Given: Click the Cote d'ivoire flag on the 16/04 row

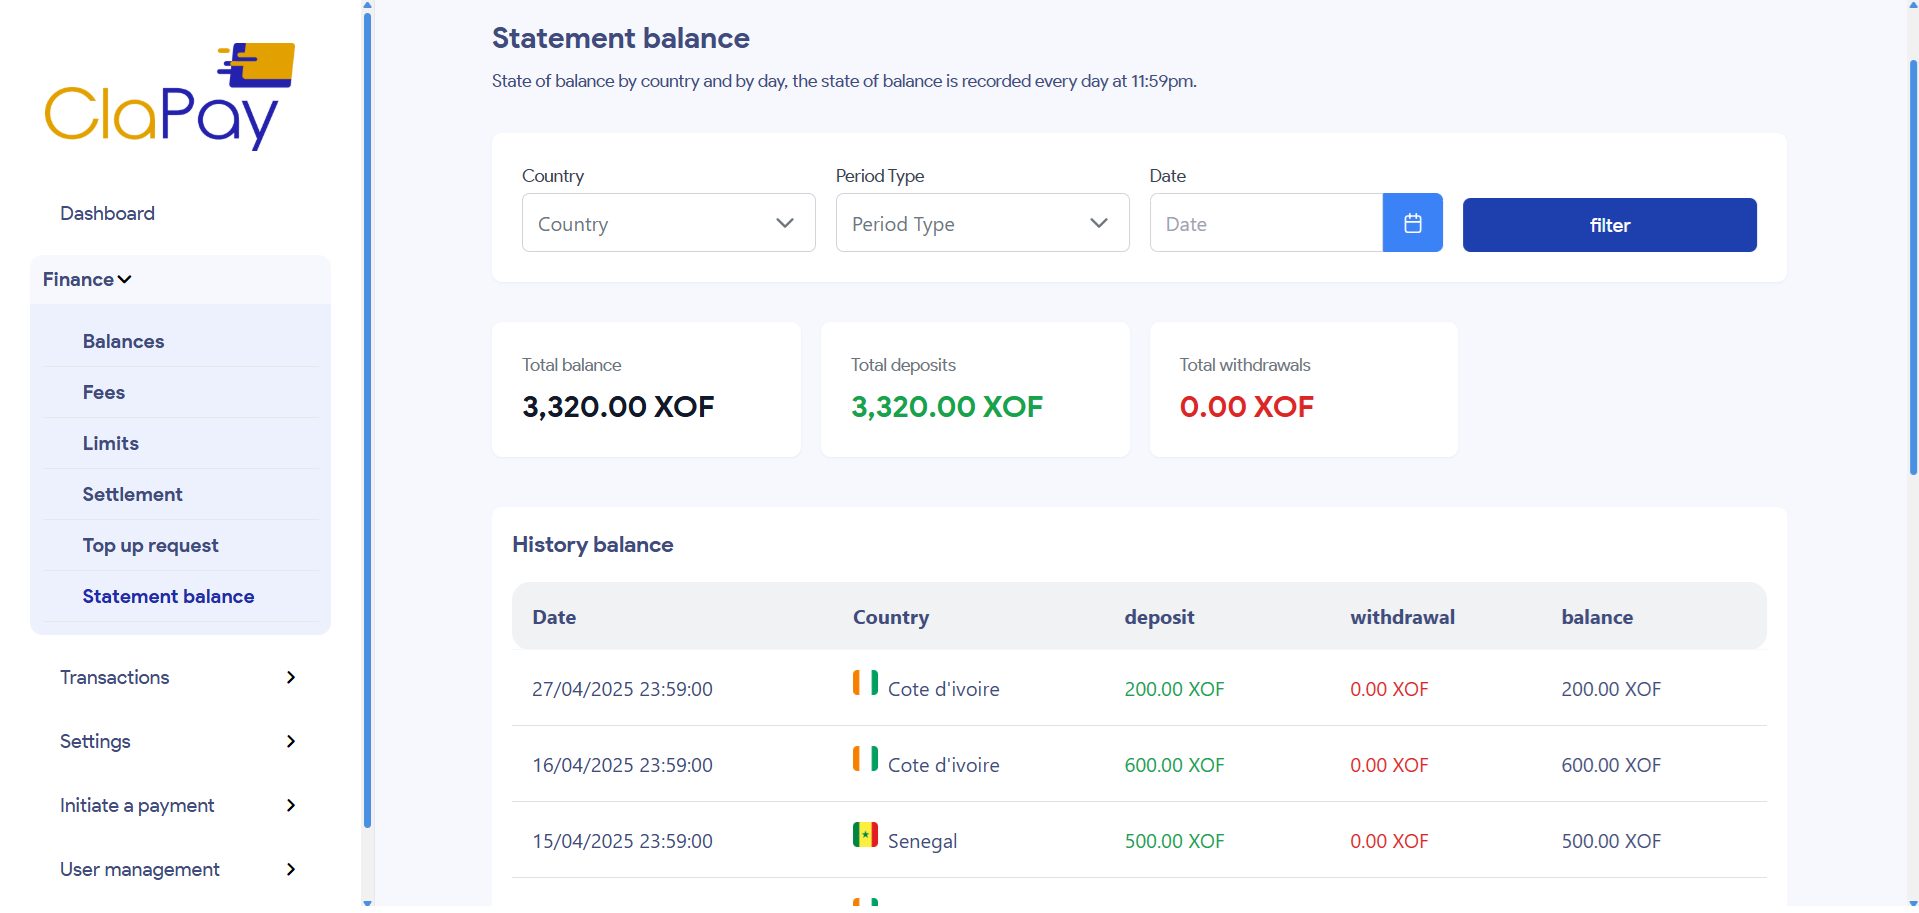Looking at the screenshot, I should (x=864, y=762).
